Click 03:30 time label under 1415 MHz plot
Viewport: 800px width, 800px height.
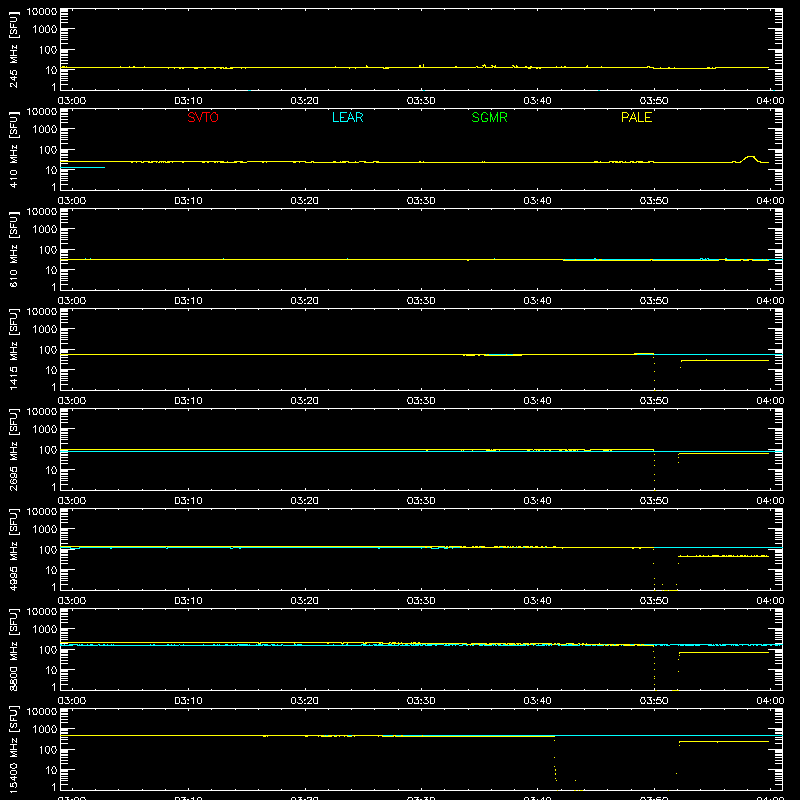point(421,401)
